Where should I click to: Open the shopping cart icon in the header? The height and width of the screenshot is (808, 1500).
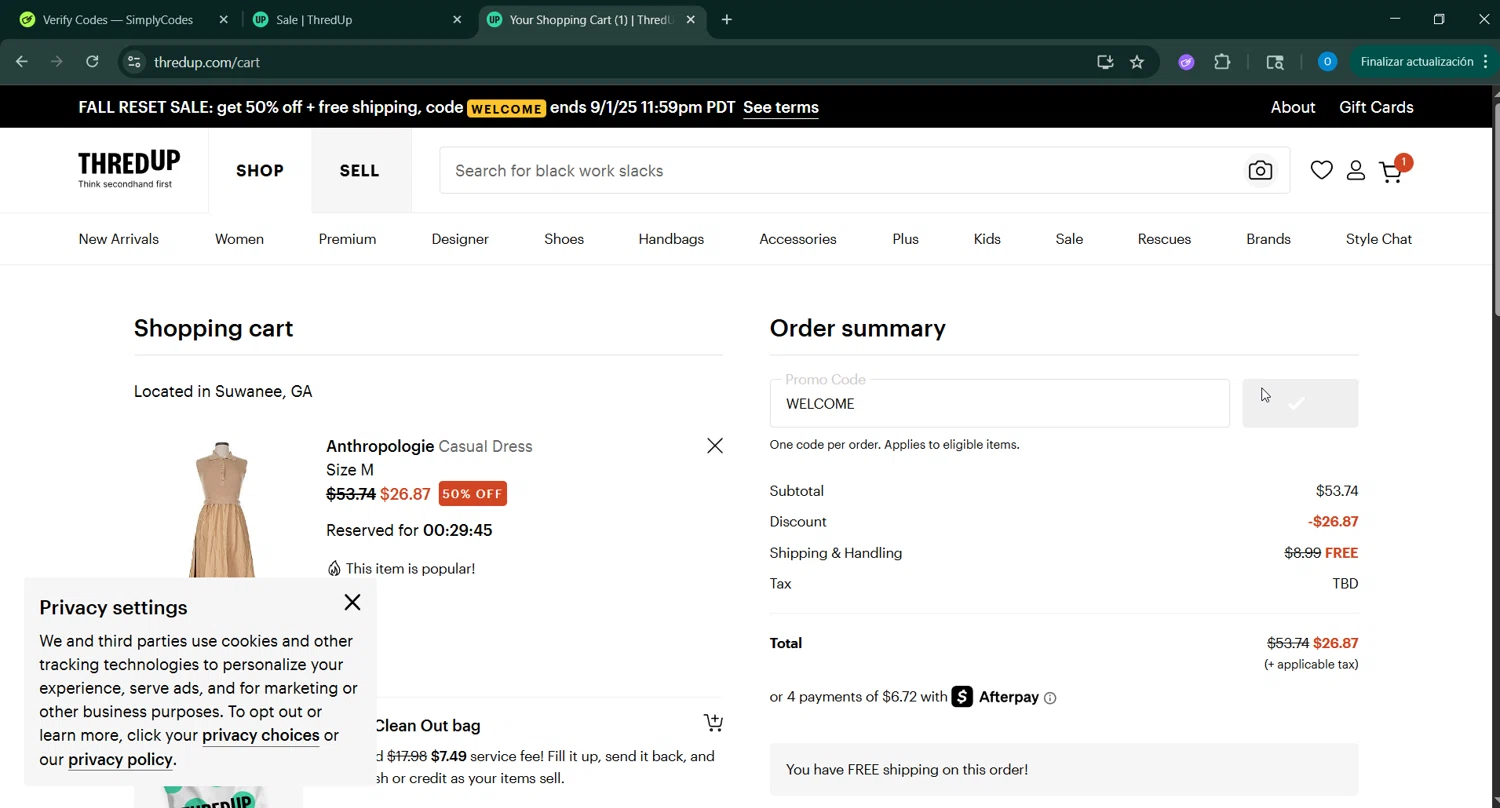[1391, 171]
